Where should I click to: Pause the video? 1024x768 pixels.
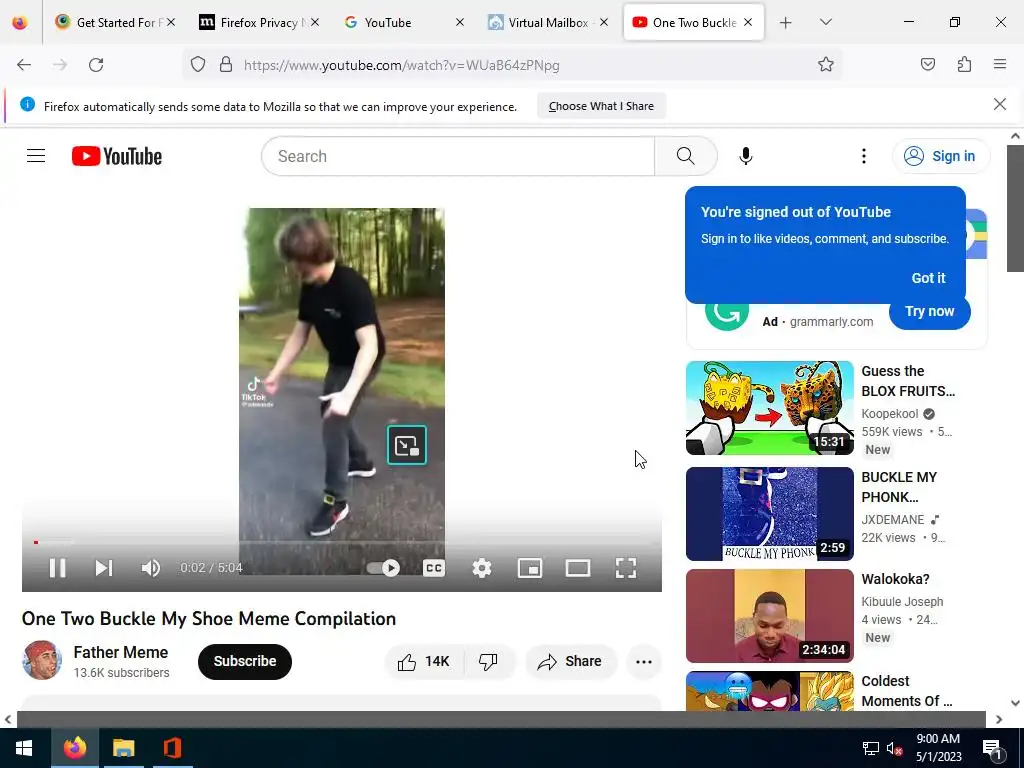tap(57, 568)
